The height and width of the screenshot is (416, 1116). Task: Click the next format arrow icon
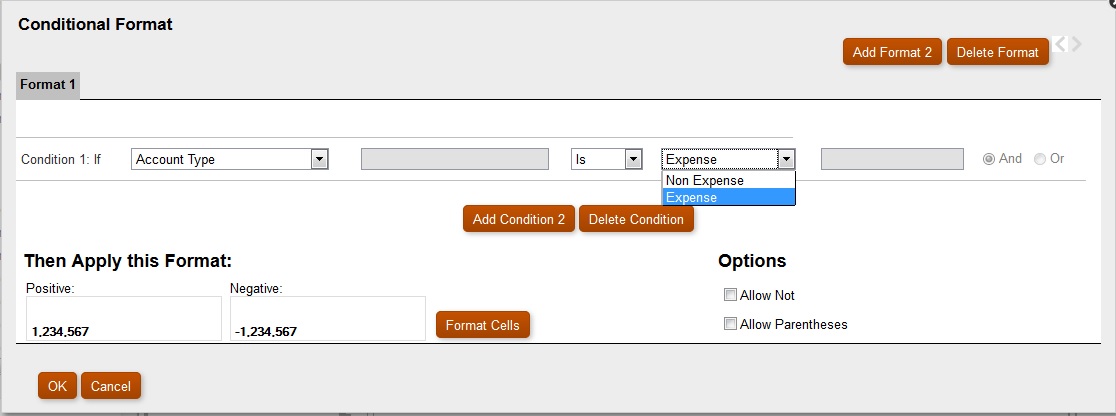(1076, 44)
